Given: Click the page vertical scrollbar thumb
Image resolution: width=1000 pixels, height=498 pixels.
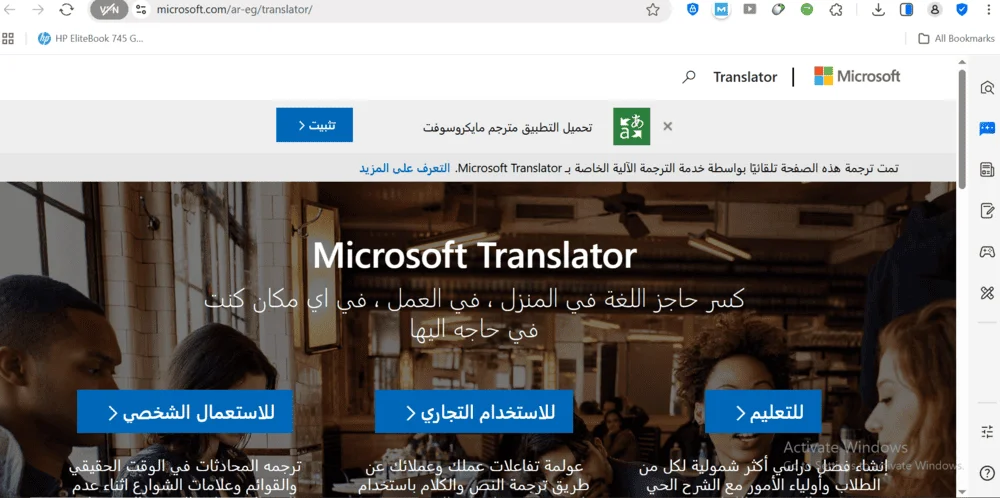Looking at the screenshot, I should pos(962,128).
